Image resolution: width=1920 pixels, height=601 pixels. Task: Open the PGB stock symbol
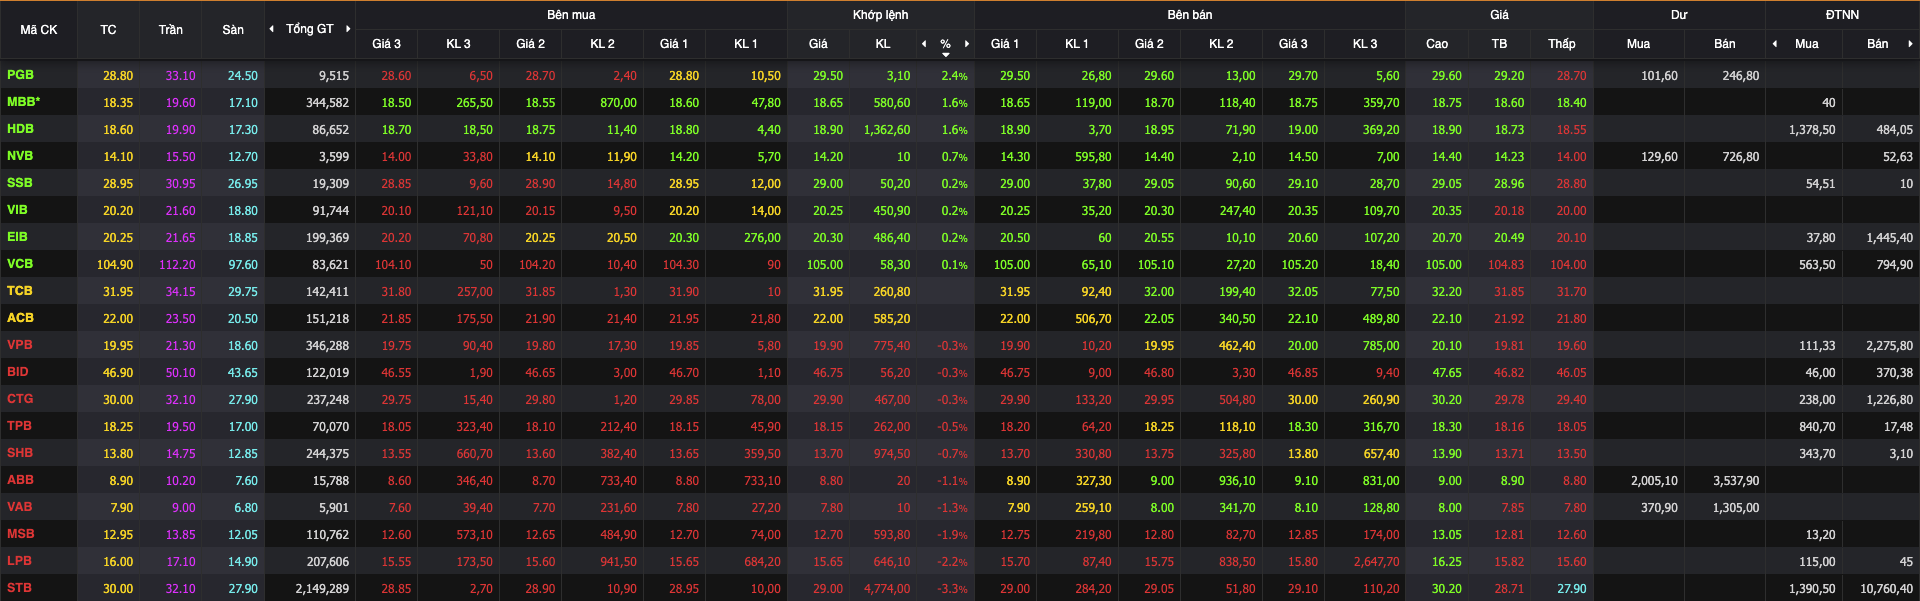click(x=20, y=75)
